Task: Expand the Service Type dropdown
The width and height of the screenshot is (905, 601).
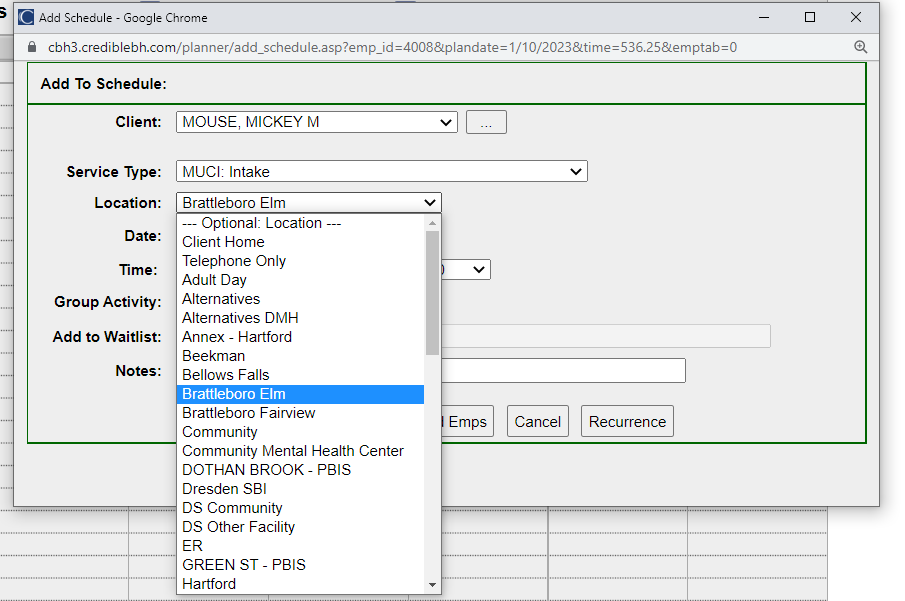Action: click(x=381, y=171)
